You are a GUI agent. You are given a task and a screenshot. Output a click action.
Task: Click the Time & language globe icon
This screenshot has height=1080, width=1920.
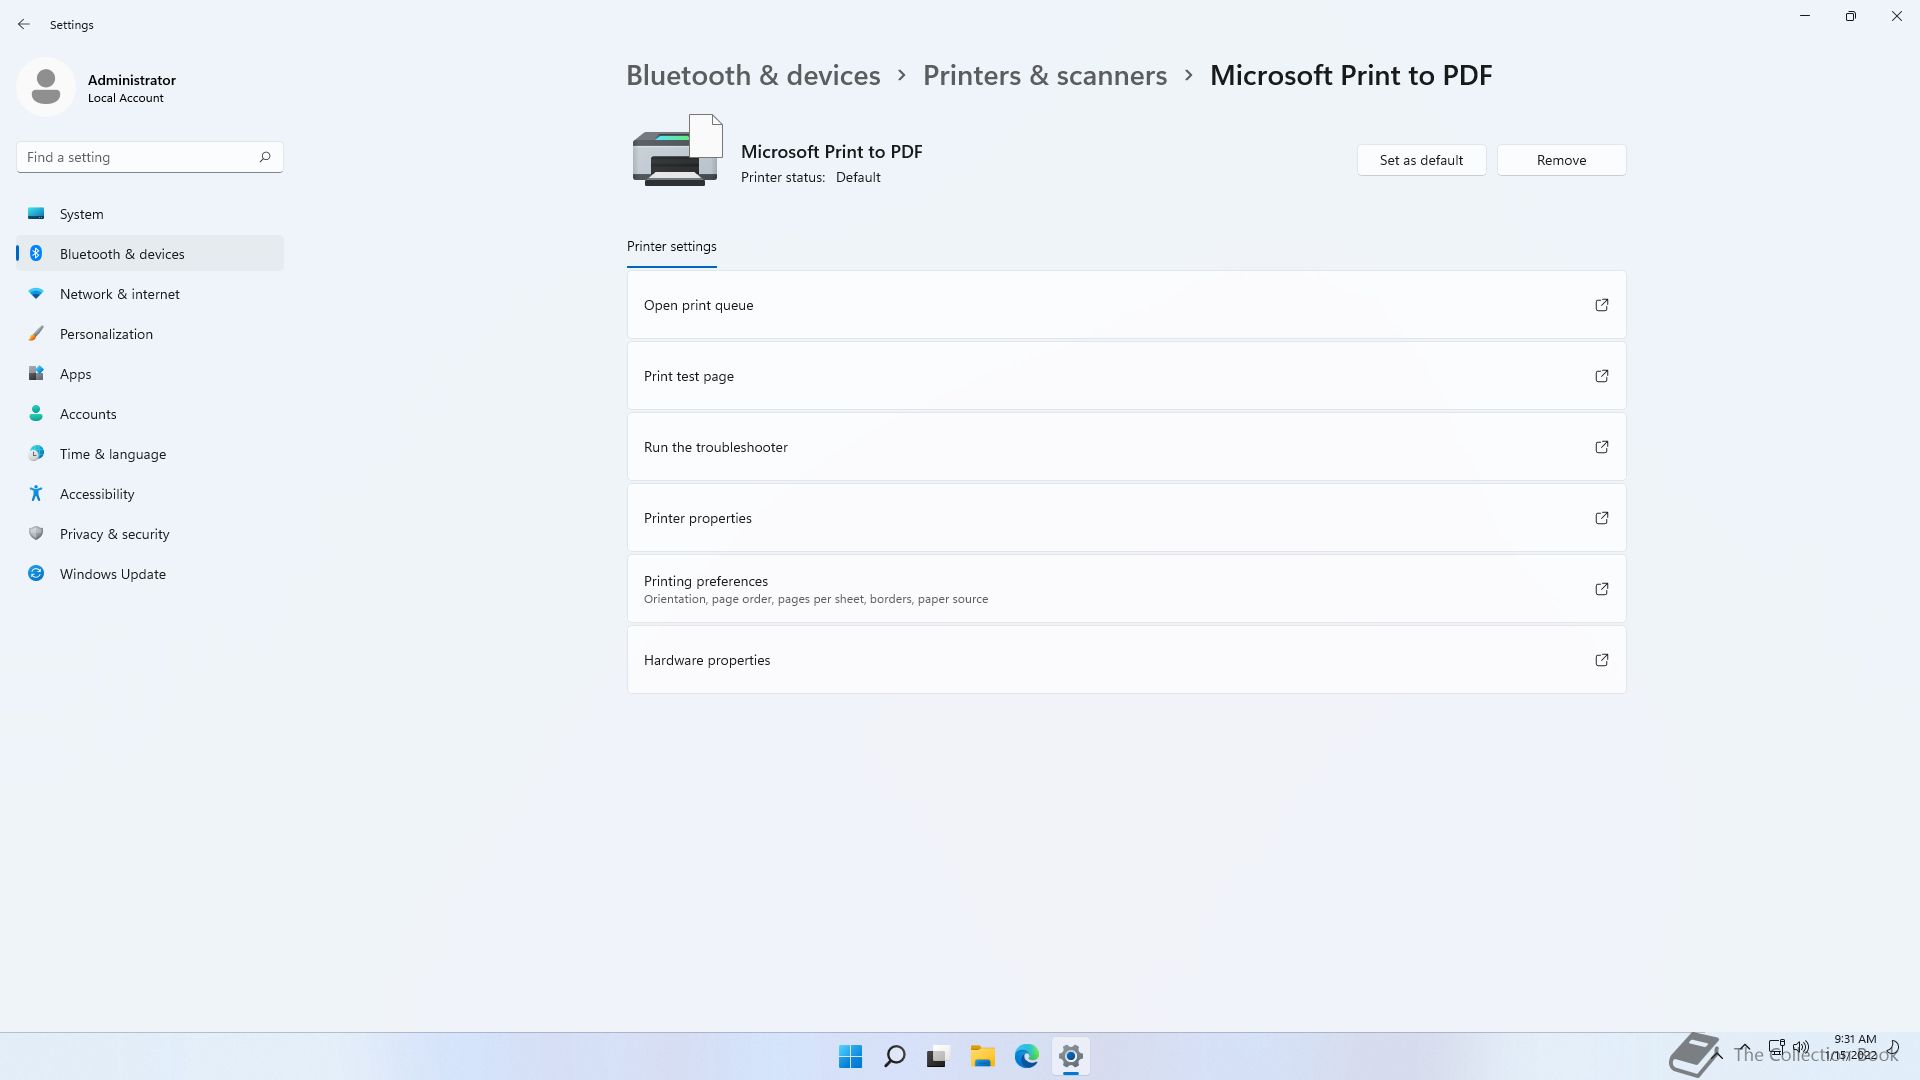pos(36,453)
